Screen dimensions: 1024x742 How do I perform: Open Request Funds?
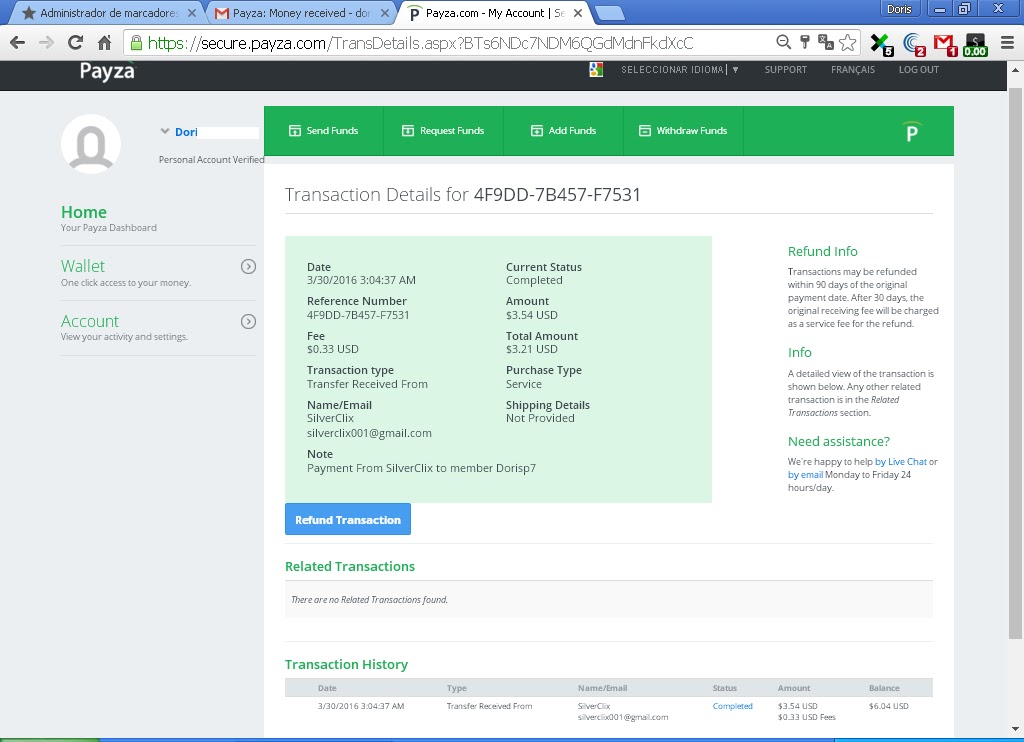point(443,131)
